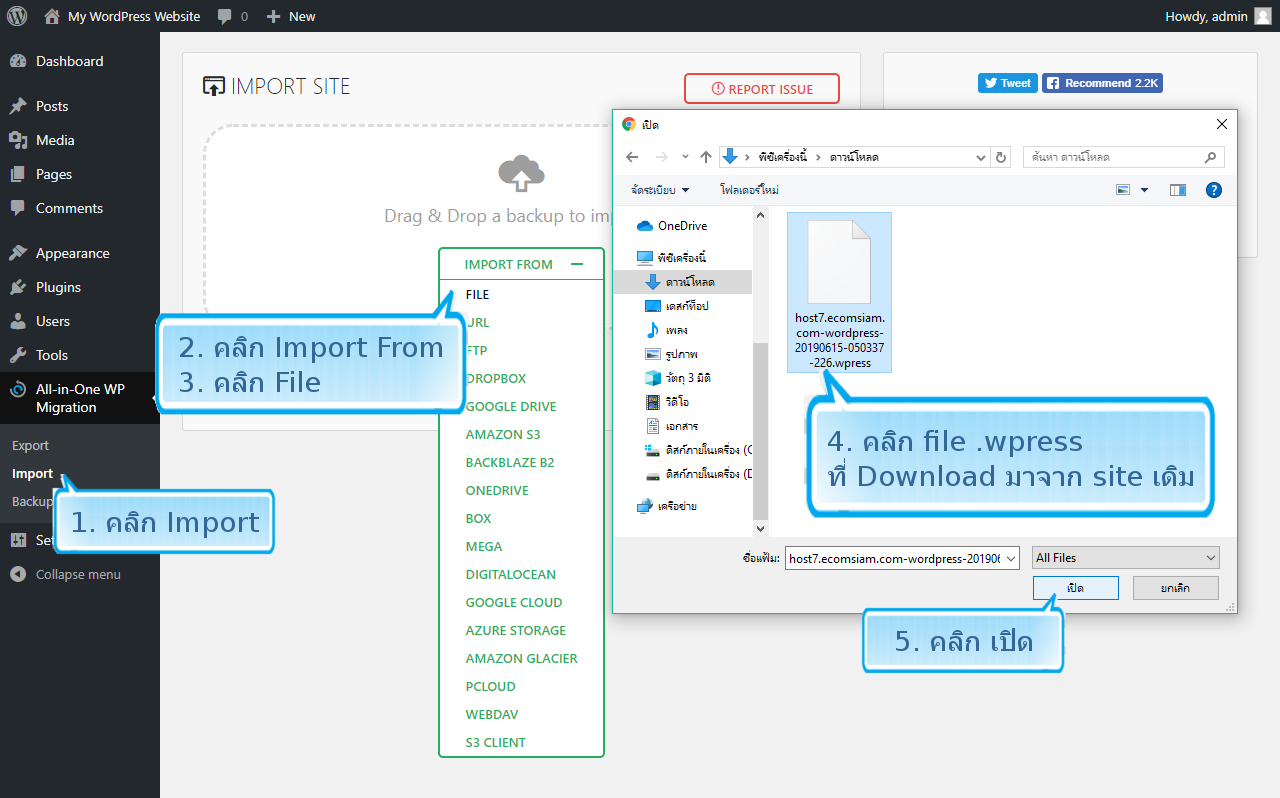Screen dimensions: 1280x798
Task: Open the view options dropdown arrow
Action: click(x=1145, y=190)
